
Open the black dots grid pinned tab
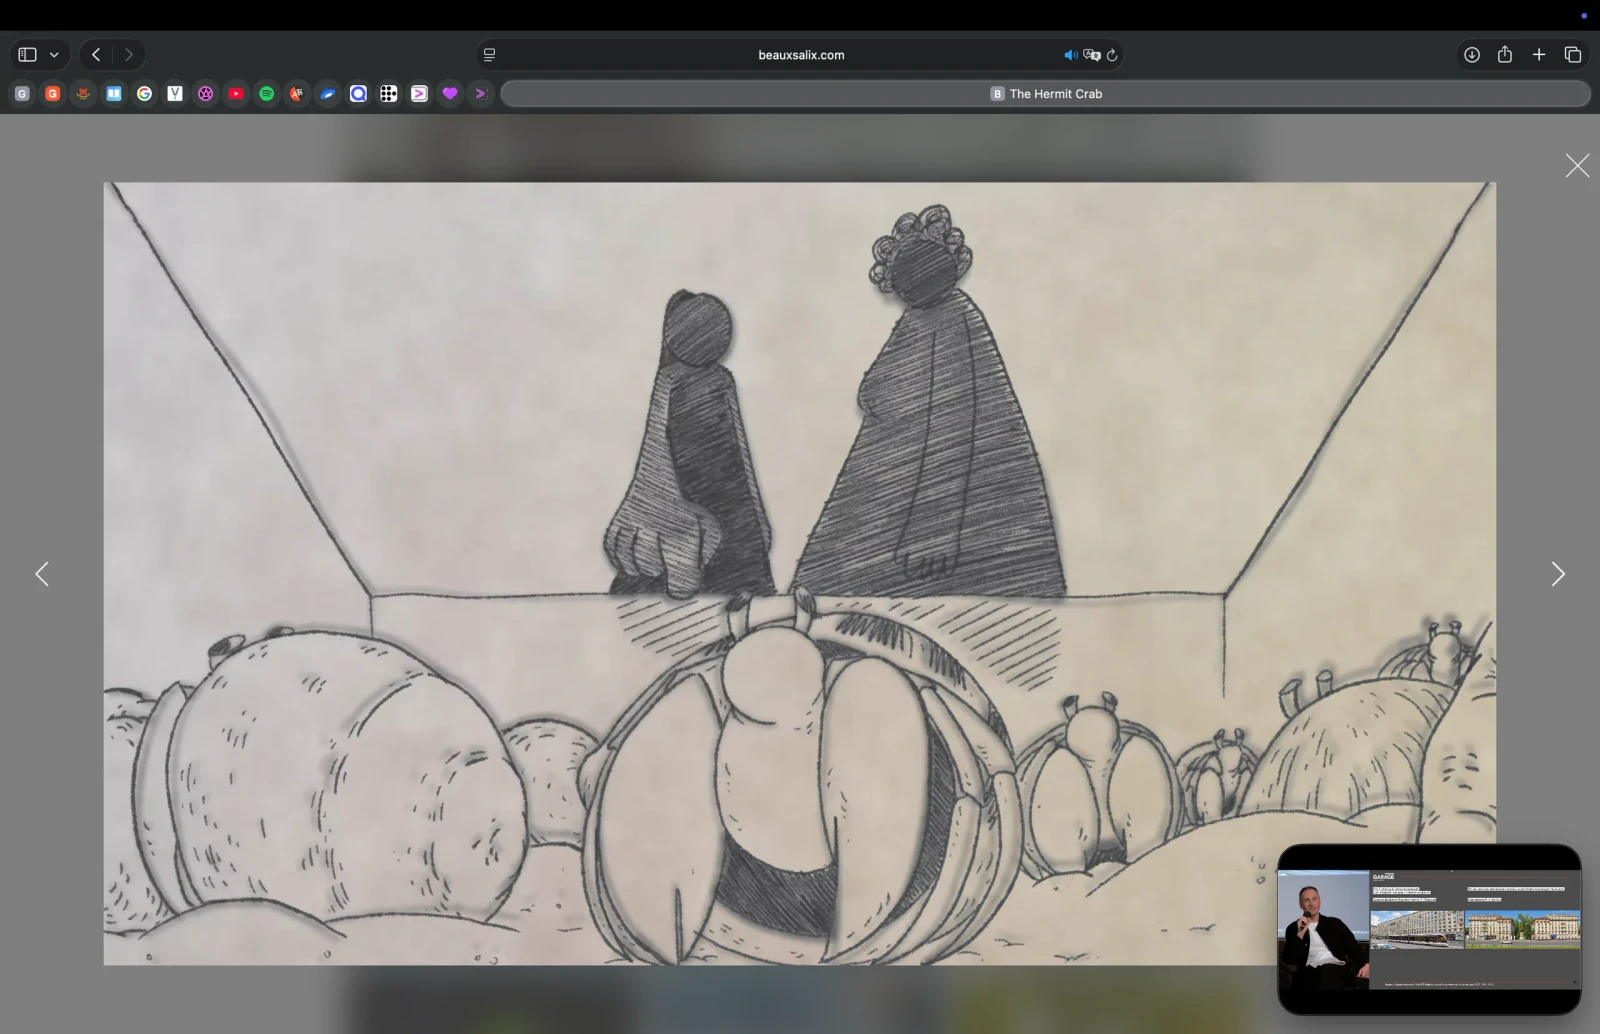[389, 94]
